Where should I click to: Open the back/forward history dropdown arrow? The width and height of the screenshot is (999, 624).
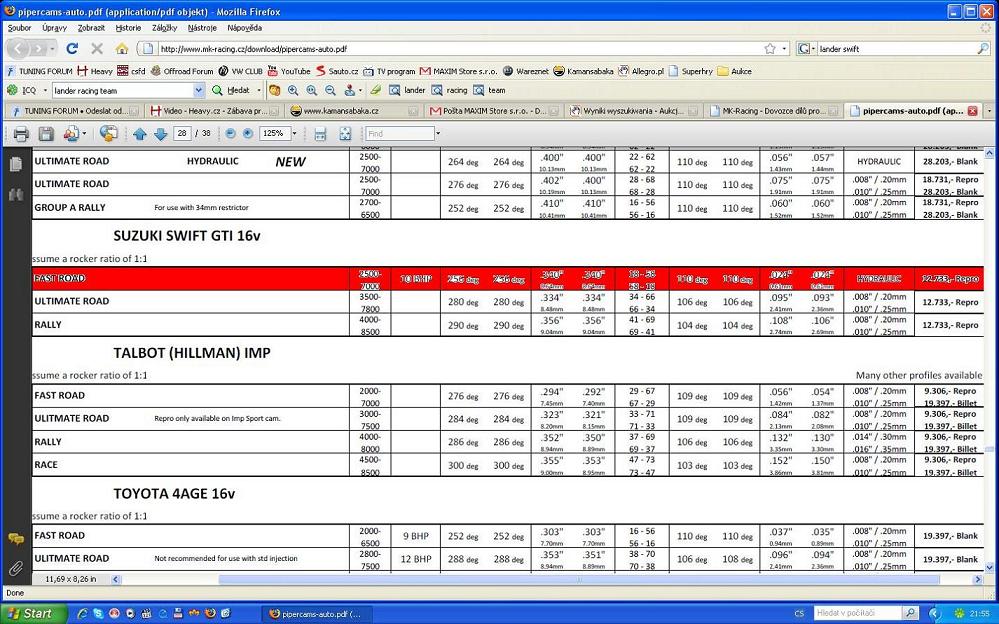point(52,48)
